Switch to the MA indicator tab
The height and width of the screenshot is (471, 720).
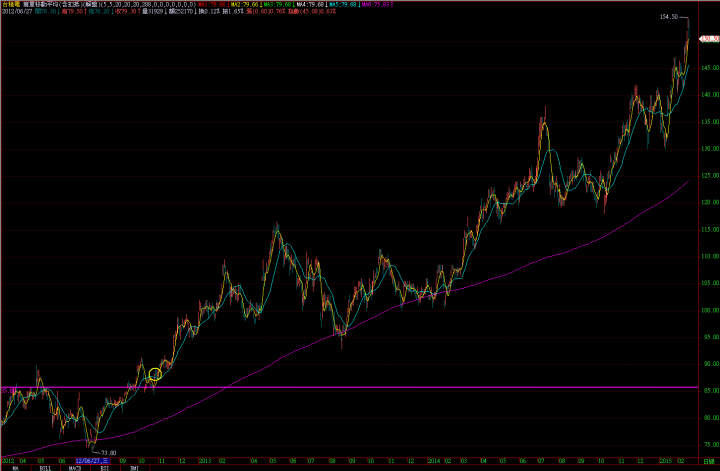(x=16, y=468)
